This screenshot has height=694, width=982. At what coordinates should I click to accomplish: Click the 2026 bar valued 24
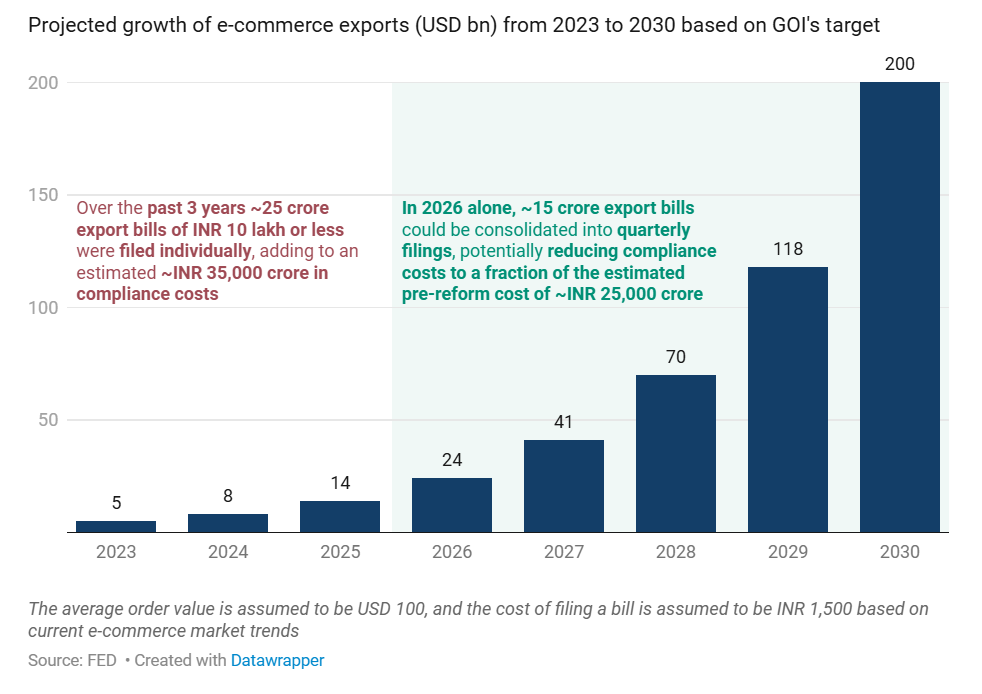(451, 505)
